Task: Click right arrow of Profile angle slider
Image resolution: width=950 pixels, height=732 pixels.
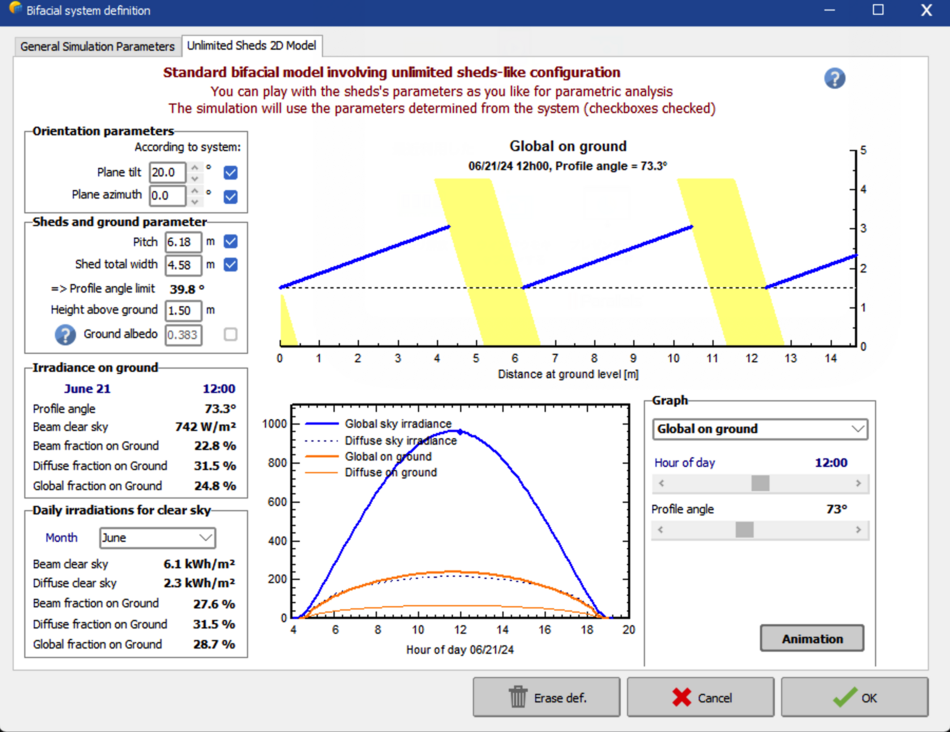Action: tap(859, 530)
